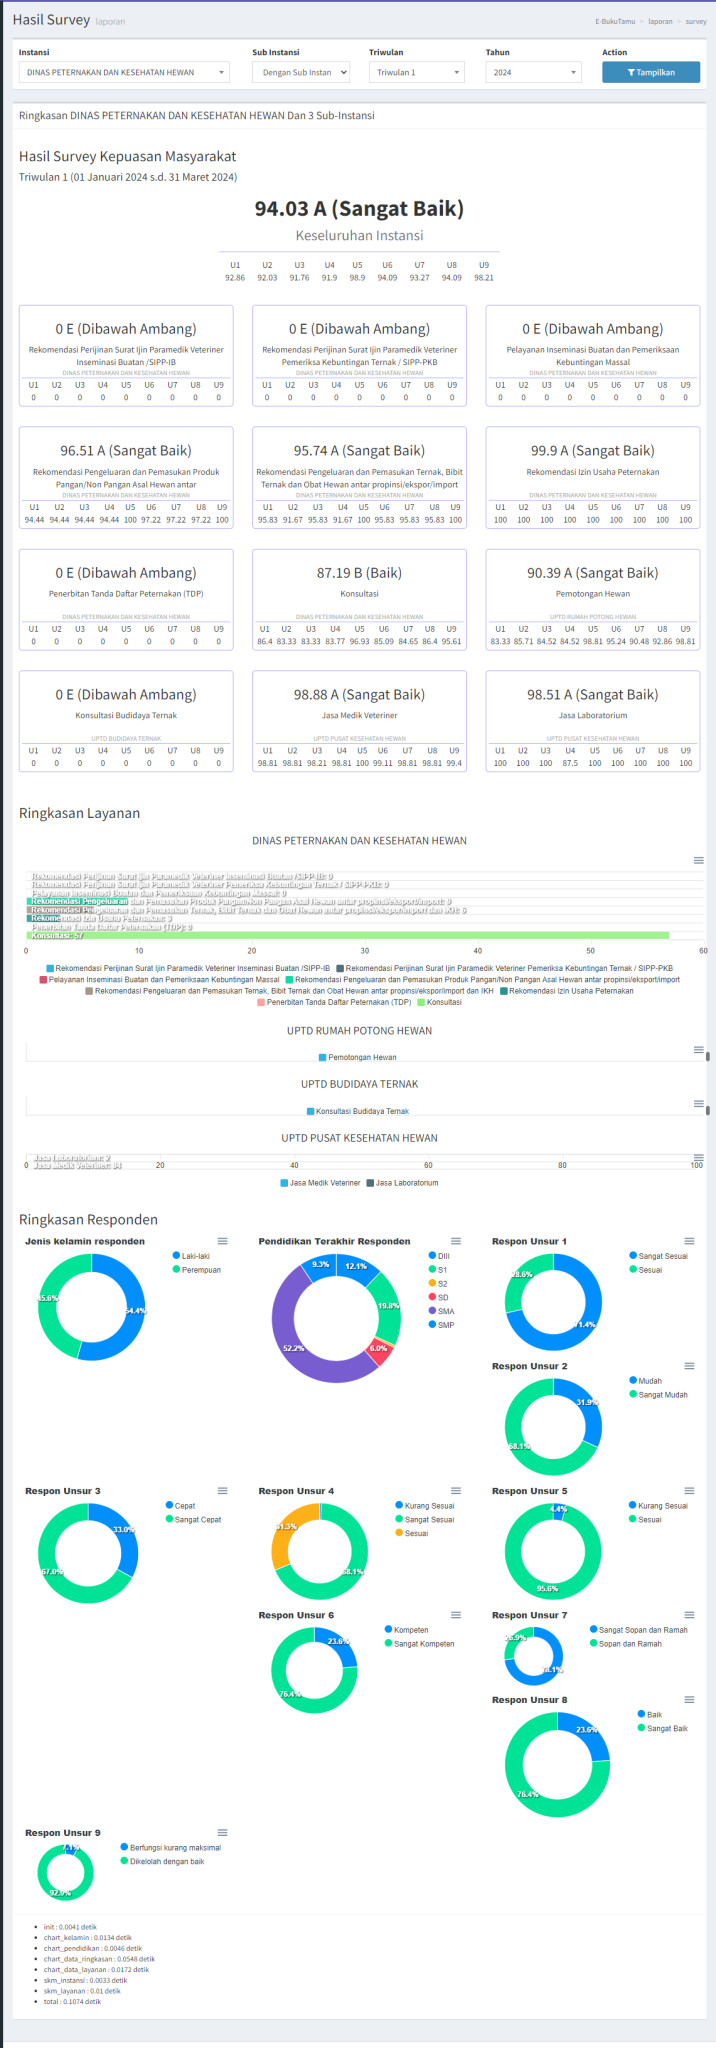This screenshot has width=716, height=2048.
Task: Open the Instansi dropdown
Action: 124,72
